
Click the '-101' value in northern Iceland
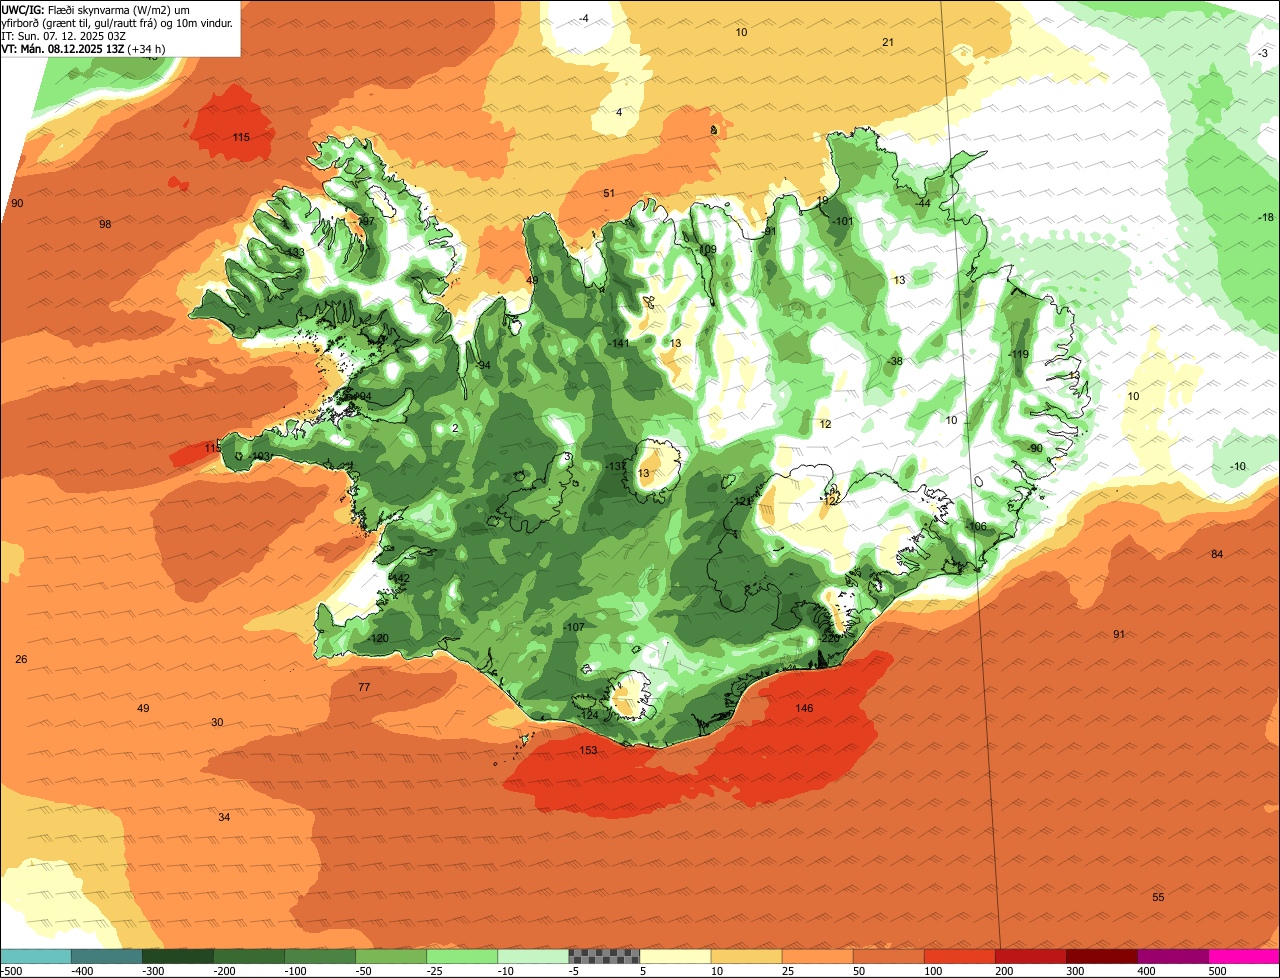pos(842,221)
